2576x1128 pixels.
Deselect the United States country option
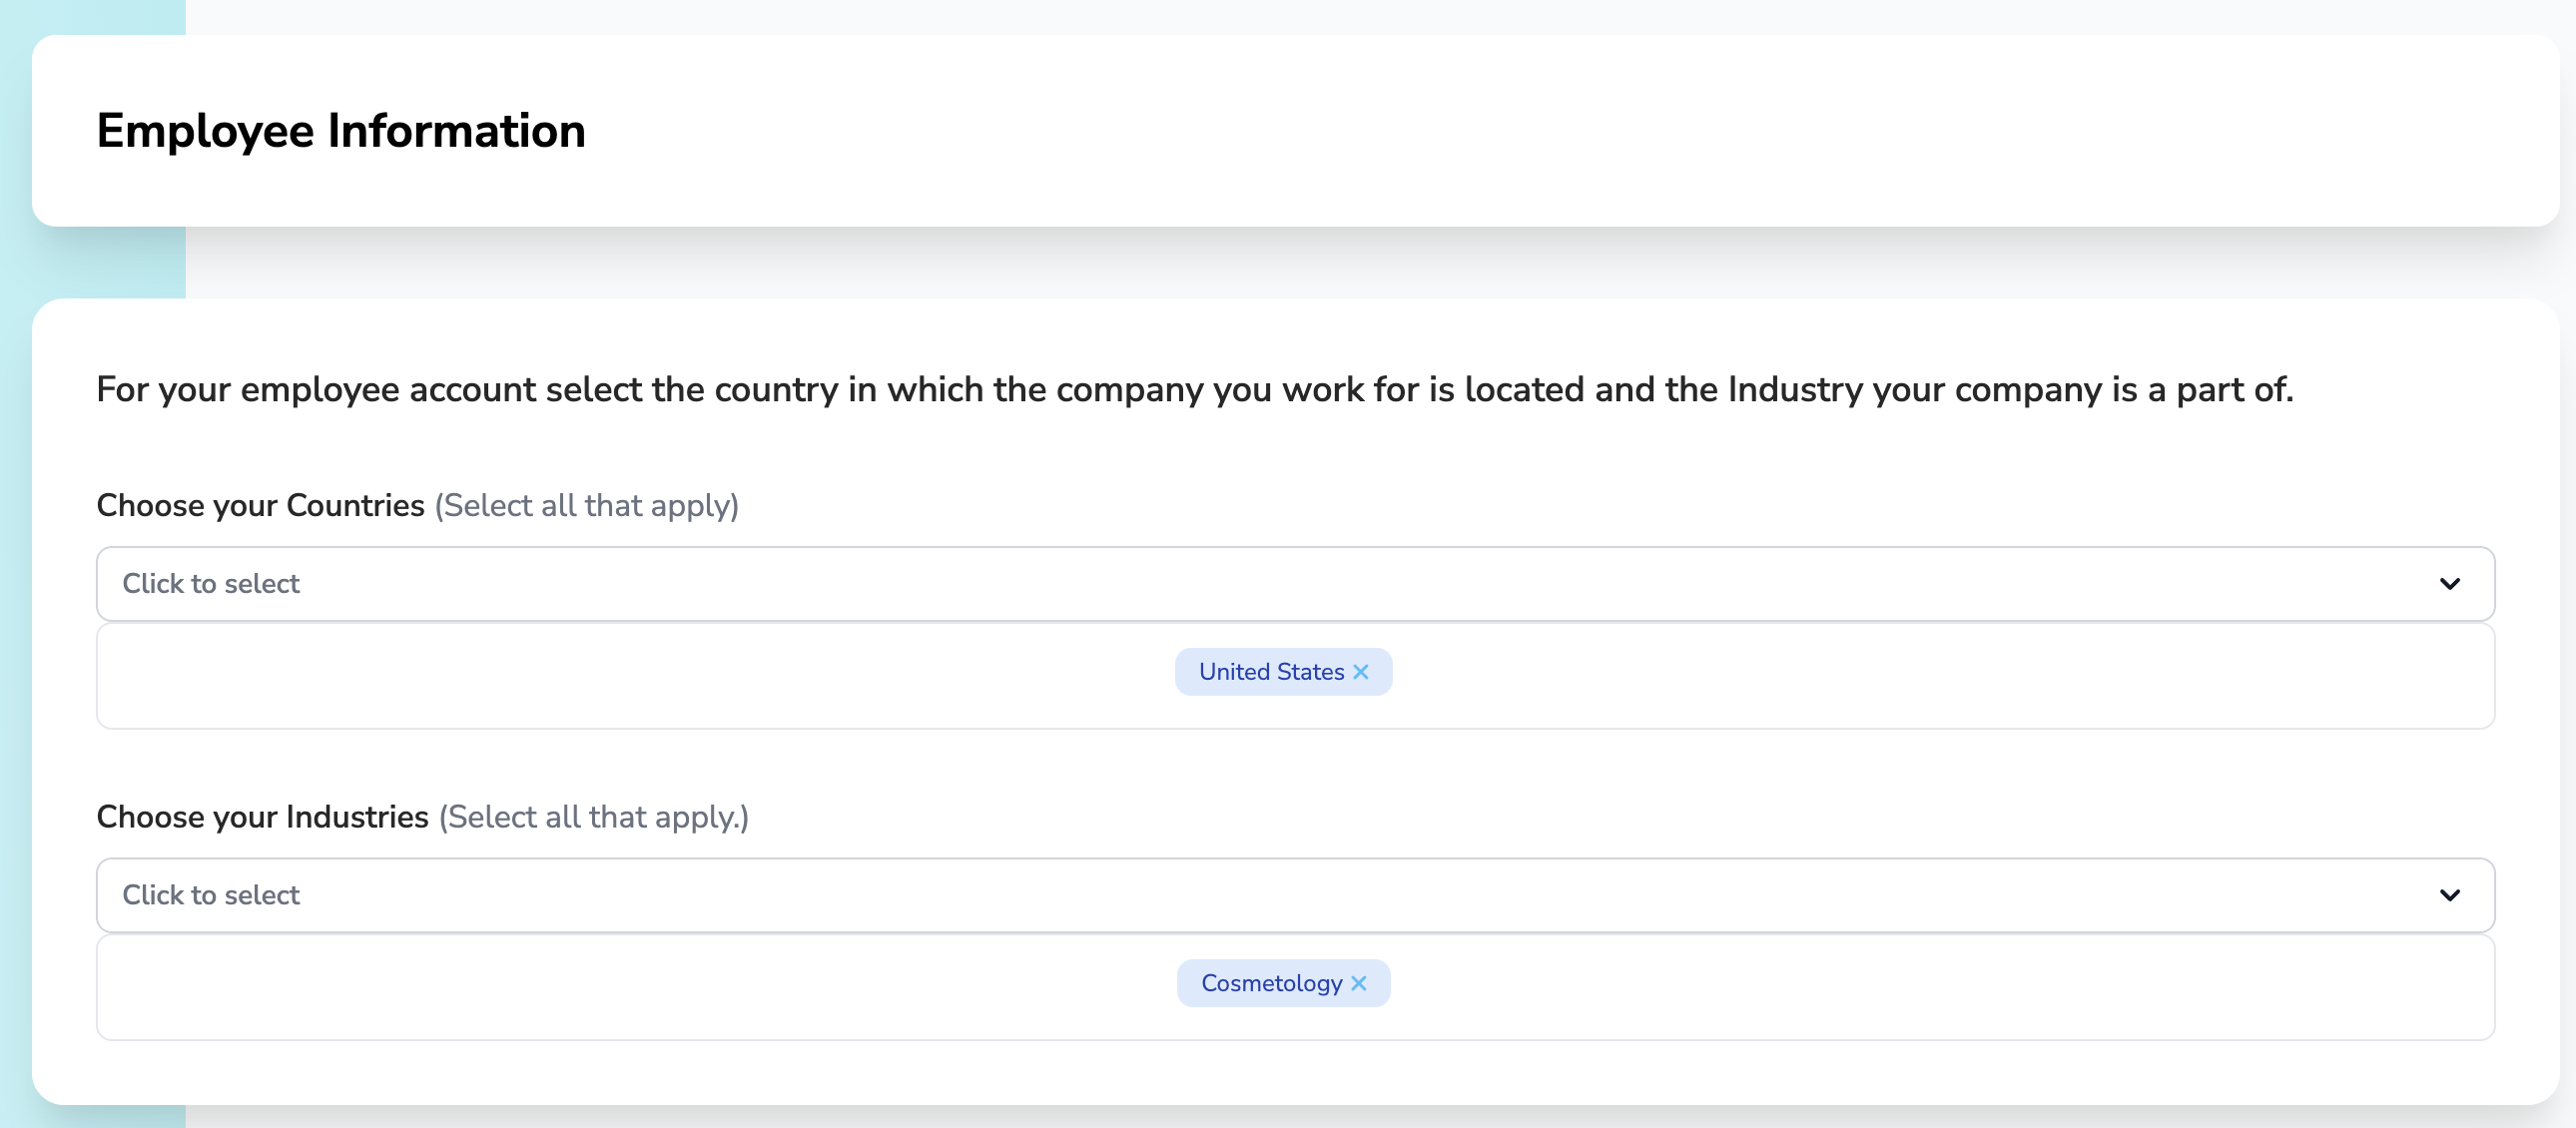(1361, 672)
